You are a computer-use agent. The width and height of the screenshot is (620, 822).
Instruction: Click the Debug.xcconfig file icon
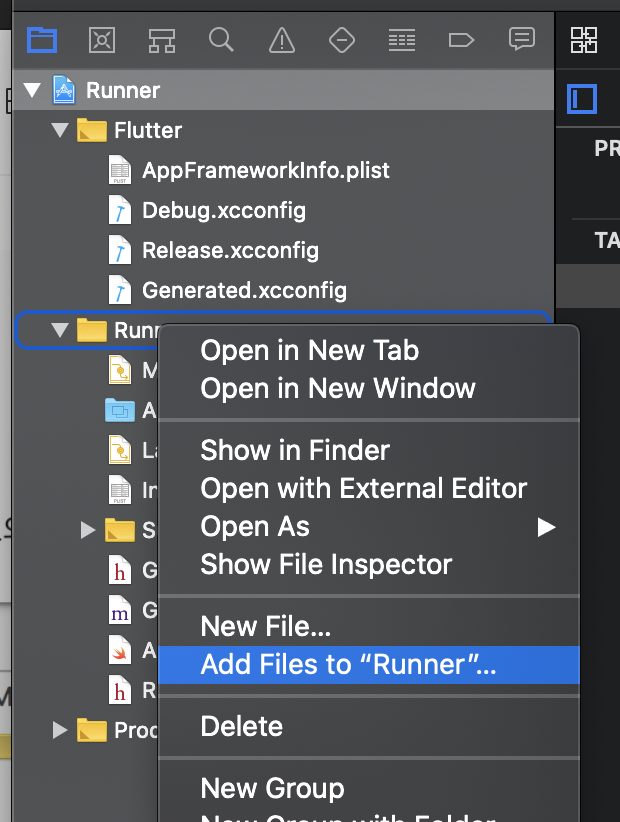[x=120, y=210]
